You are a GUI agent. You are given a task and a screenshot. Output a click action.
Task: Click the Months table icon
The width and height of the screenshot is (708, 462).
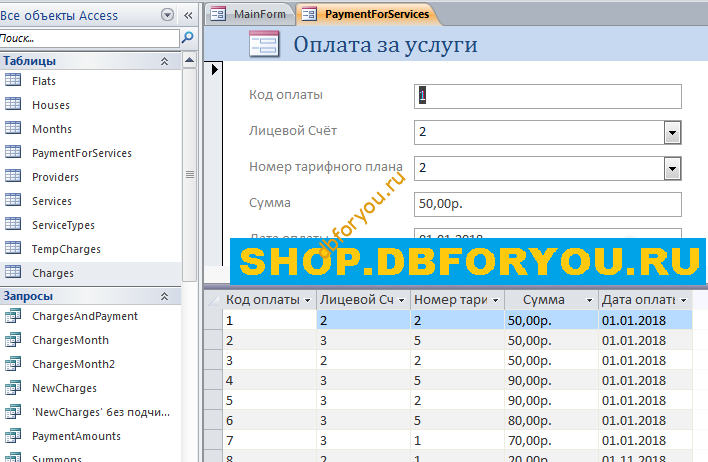tap(13, 128)
